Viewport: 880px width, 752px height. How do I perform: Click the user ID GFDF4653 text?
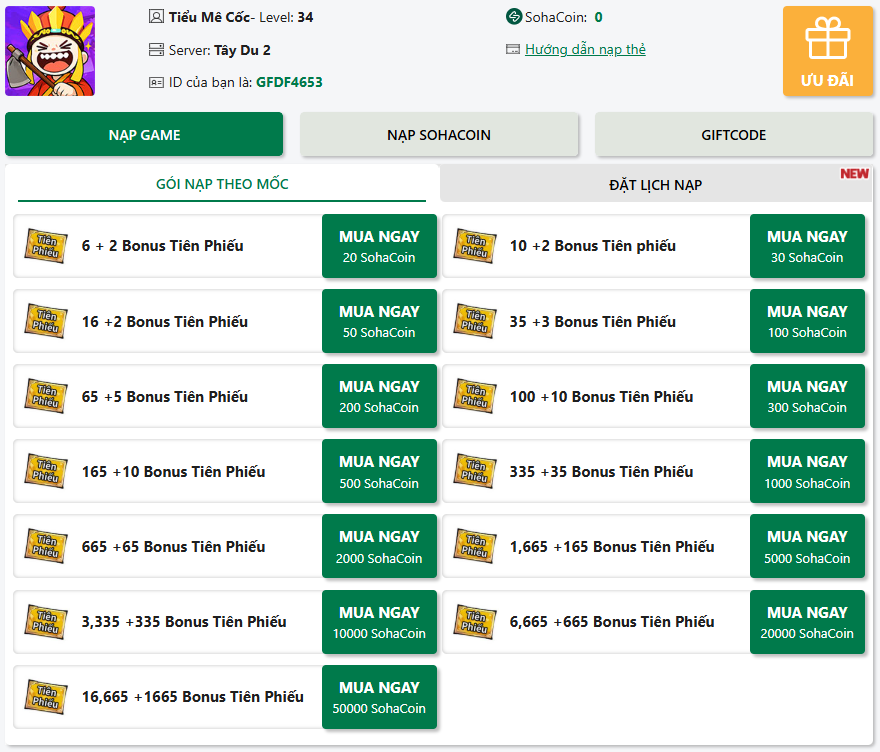click(289, 82)
